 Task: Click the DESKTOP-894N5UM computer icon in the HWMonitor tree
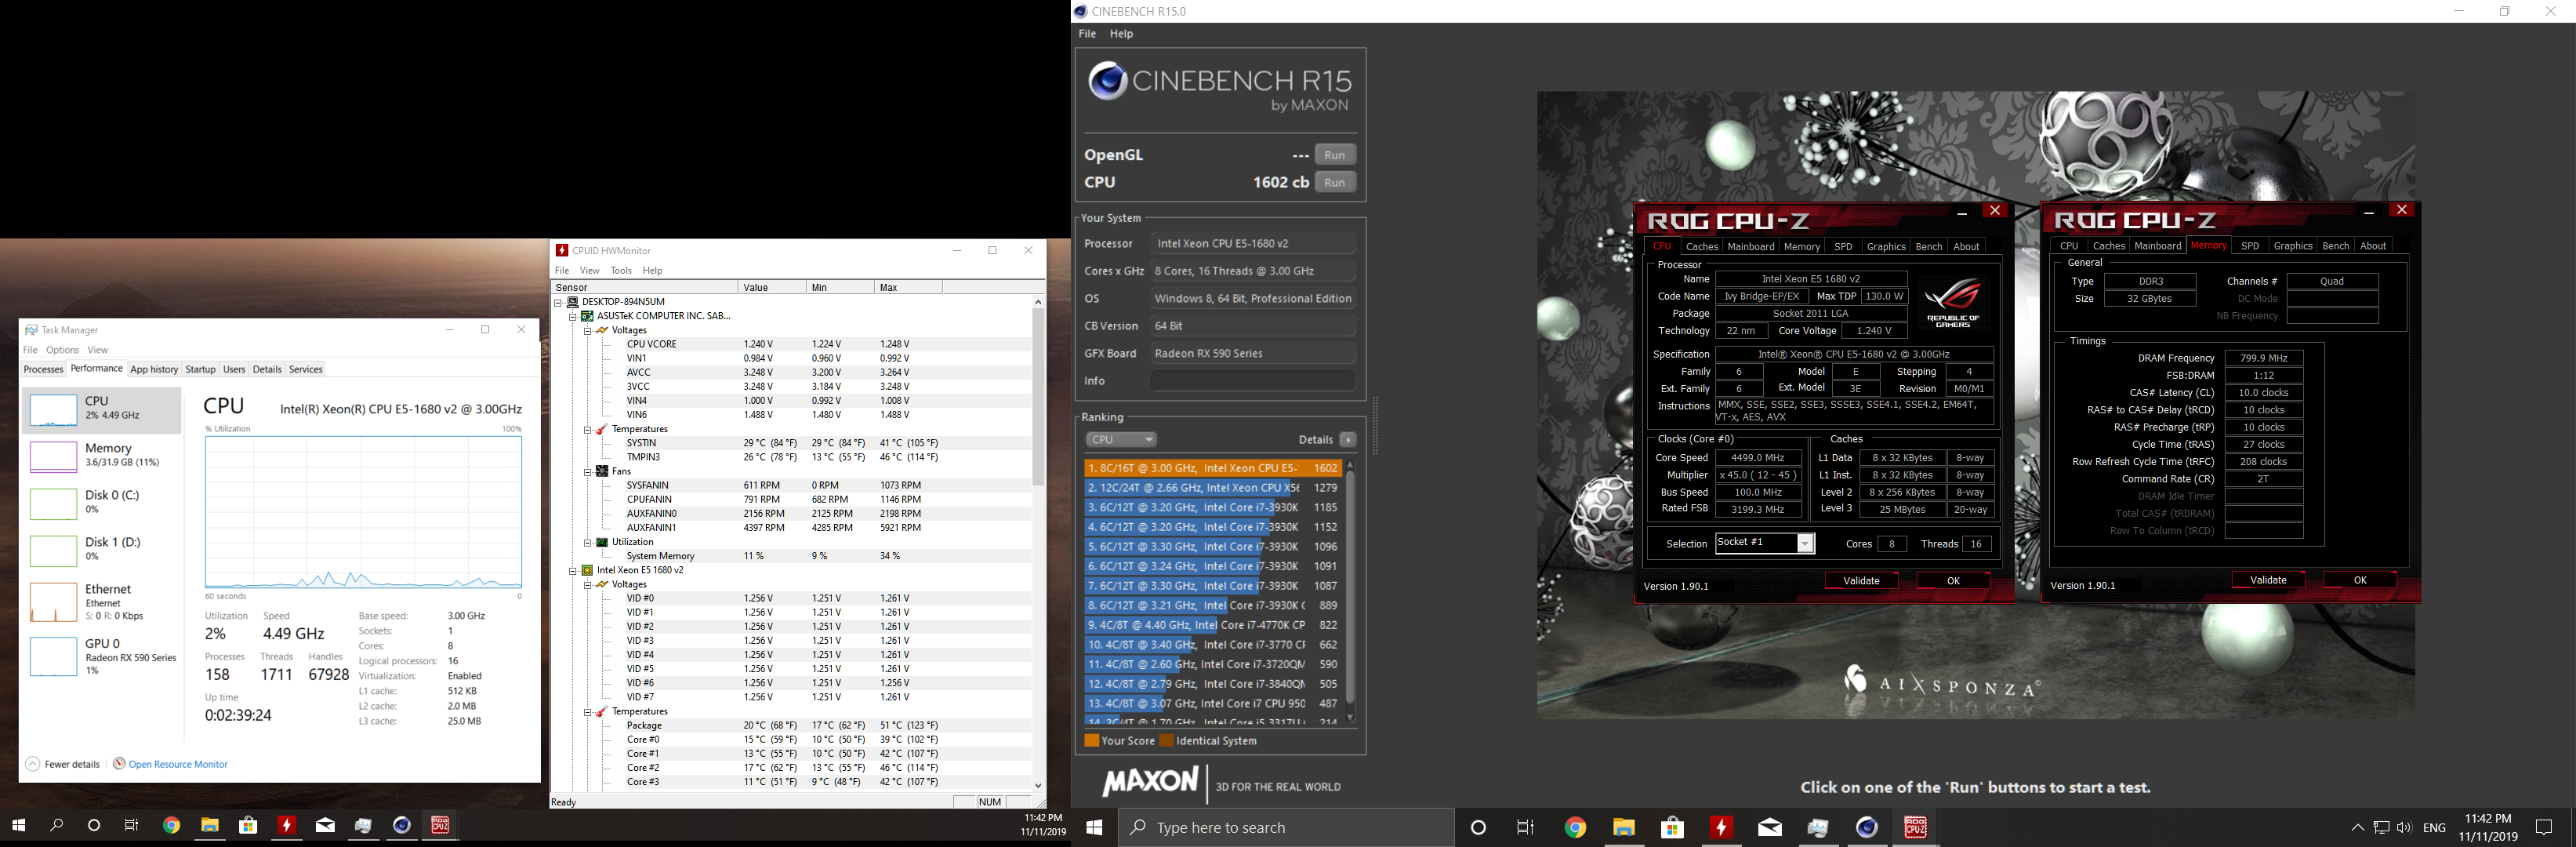coord(573,301)
